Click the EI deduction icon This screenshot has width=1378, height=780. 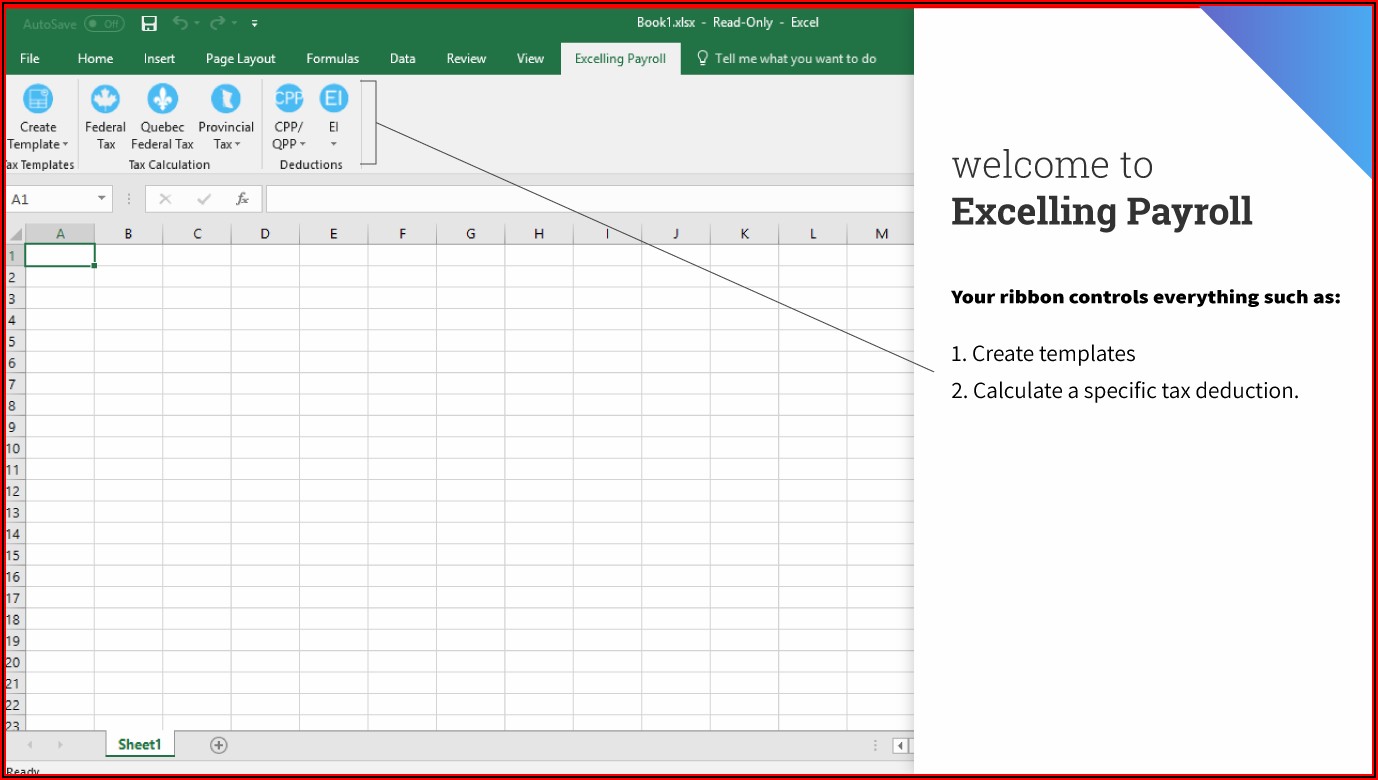pyautogui.click(x=333, y=98)
